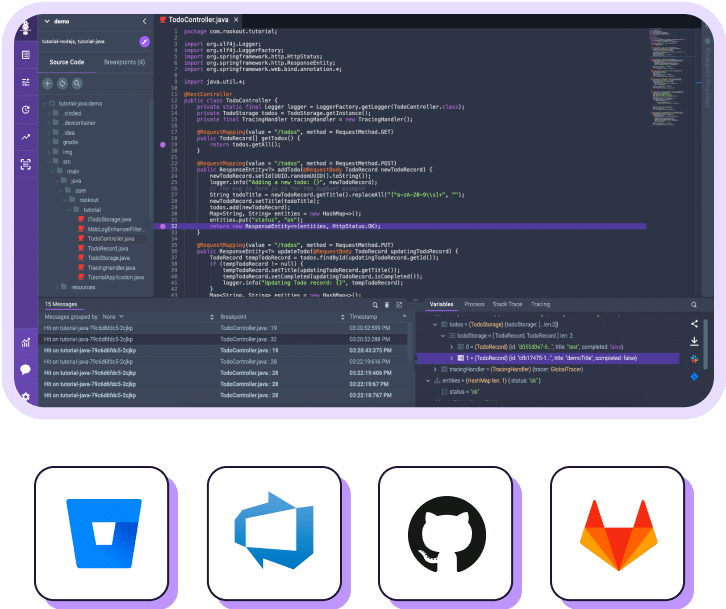
Task: Collapse the sidebar panel with the left arrow
Action: pos(144,21)
